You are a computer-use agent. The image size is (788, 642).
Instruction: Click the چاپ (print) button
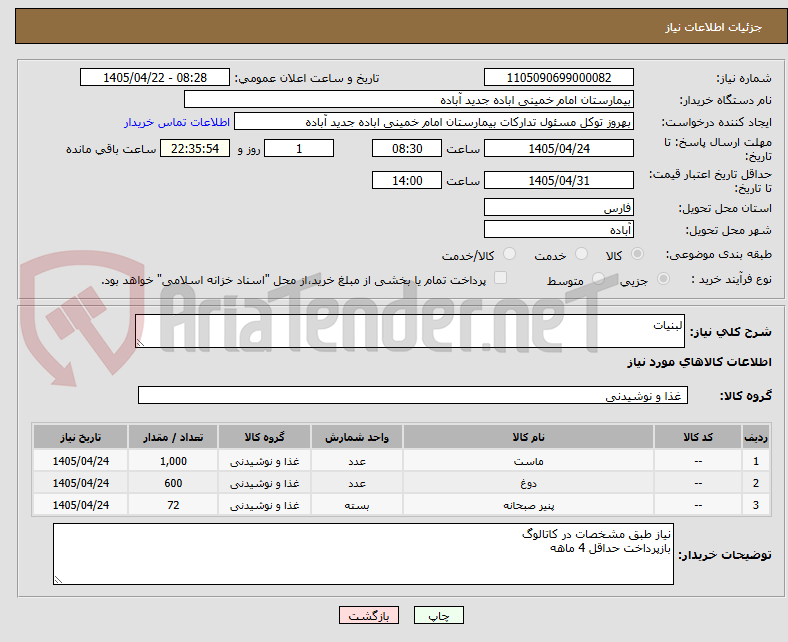(x=438, y=615)
